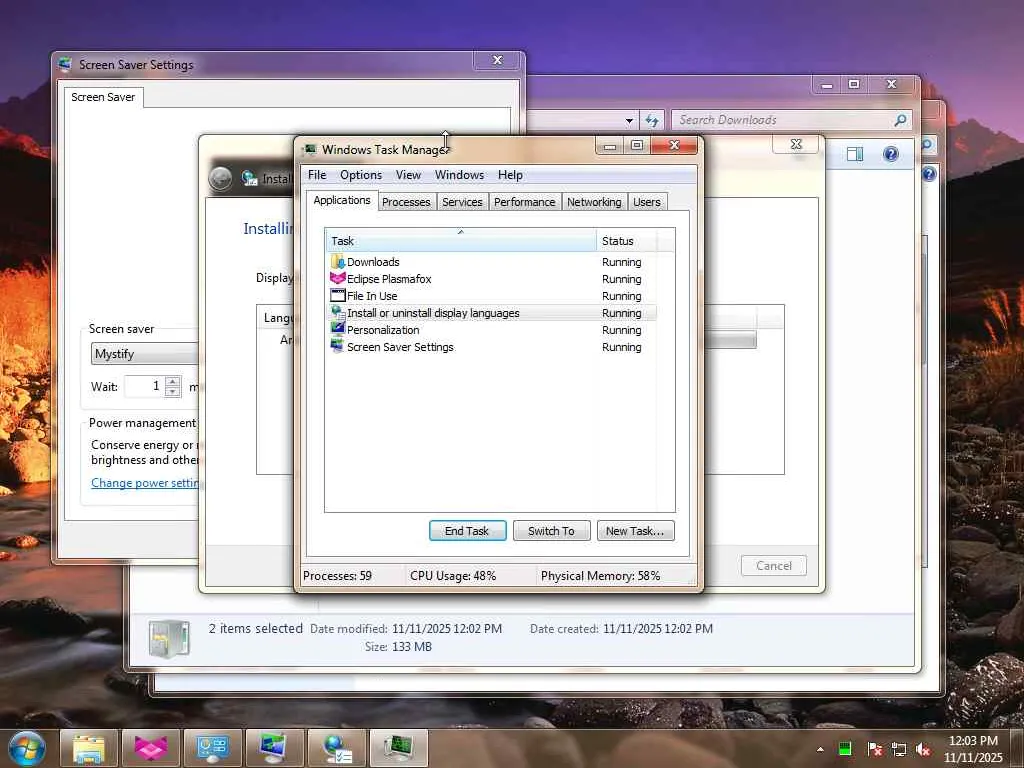The width and height of the screenshot is (1024, 768).
Task: Click the Screen Saver Settings task icon
Action: click(337, 346)
